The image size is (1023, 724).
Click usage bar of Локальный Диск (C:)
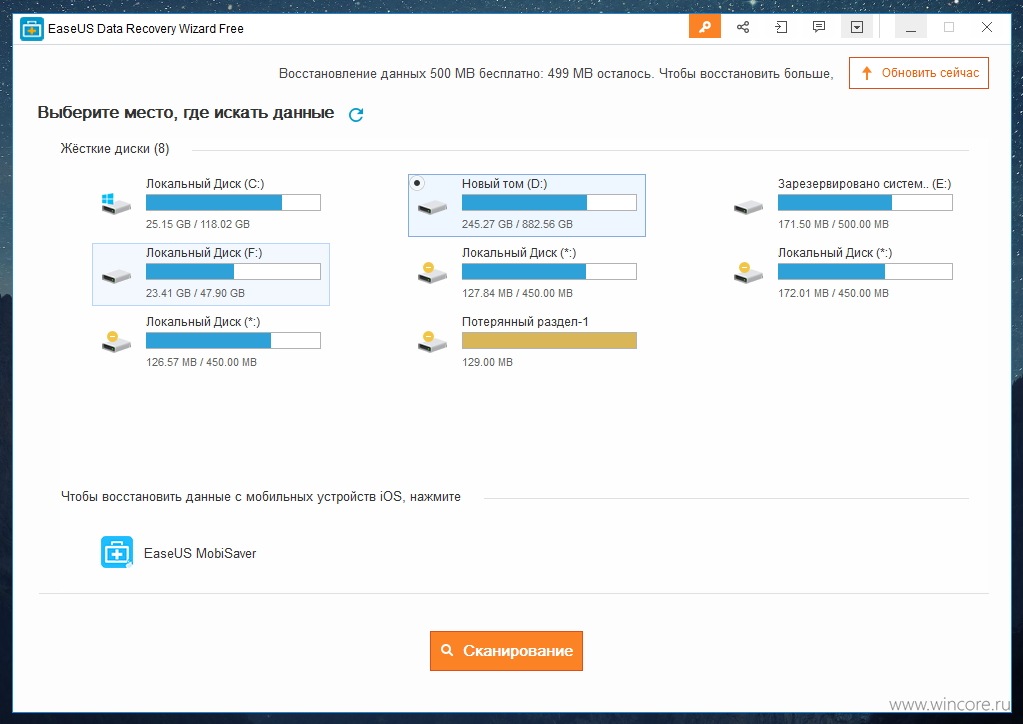[x=233, y=203]
